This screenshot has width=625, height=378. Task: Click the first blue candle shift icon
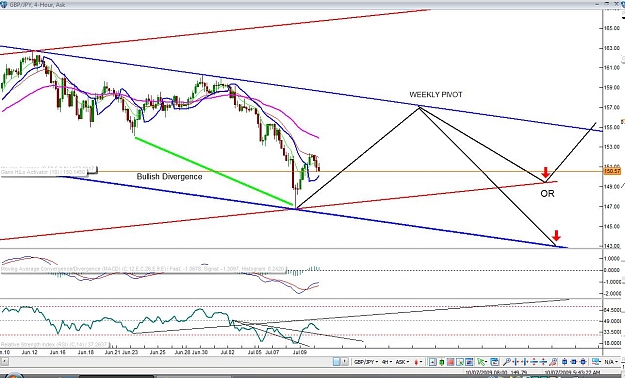point(565,362)
